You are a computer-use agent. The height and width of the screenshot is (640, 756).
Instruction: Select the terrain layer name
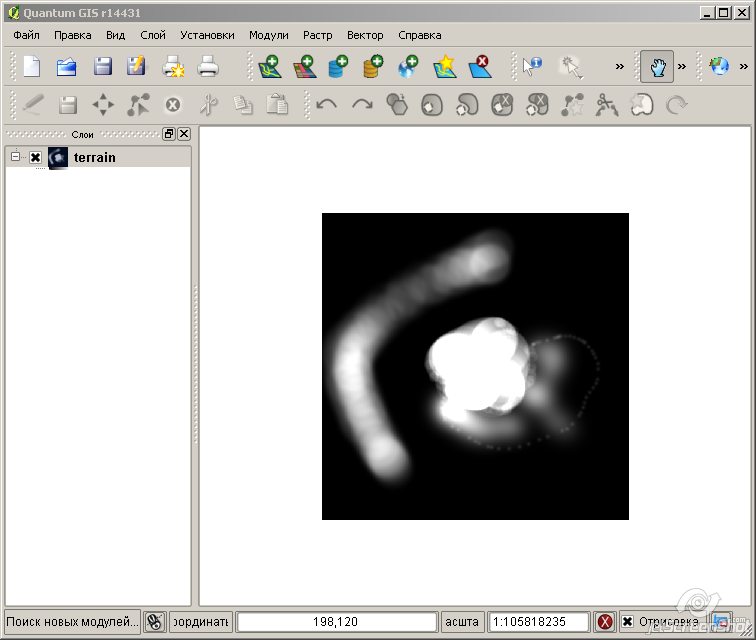click(94, 158)
